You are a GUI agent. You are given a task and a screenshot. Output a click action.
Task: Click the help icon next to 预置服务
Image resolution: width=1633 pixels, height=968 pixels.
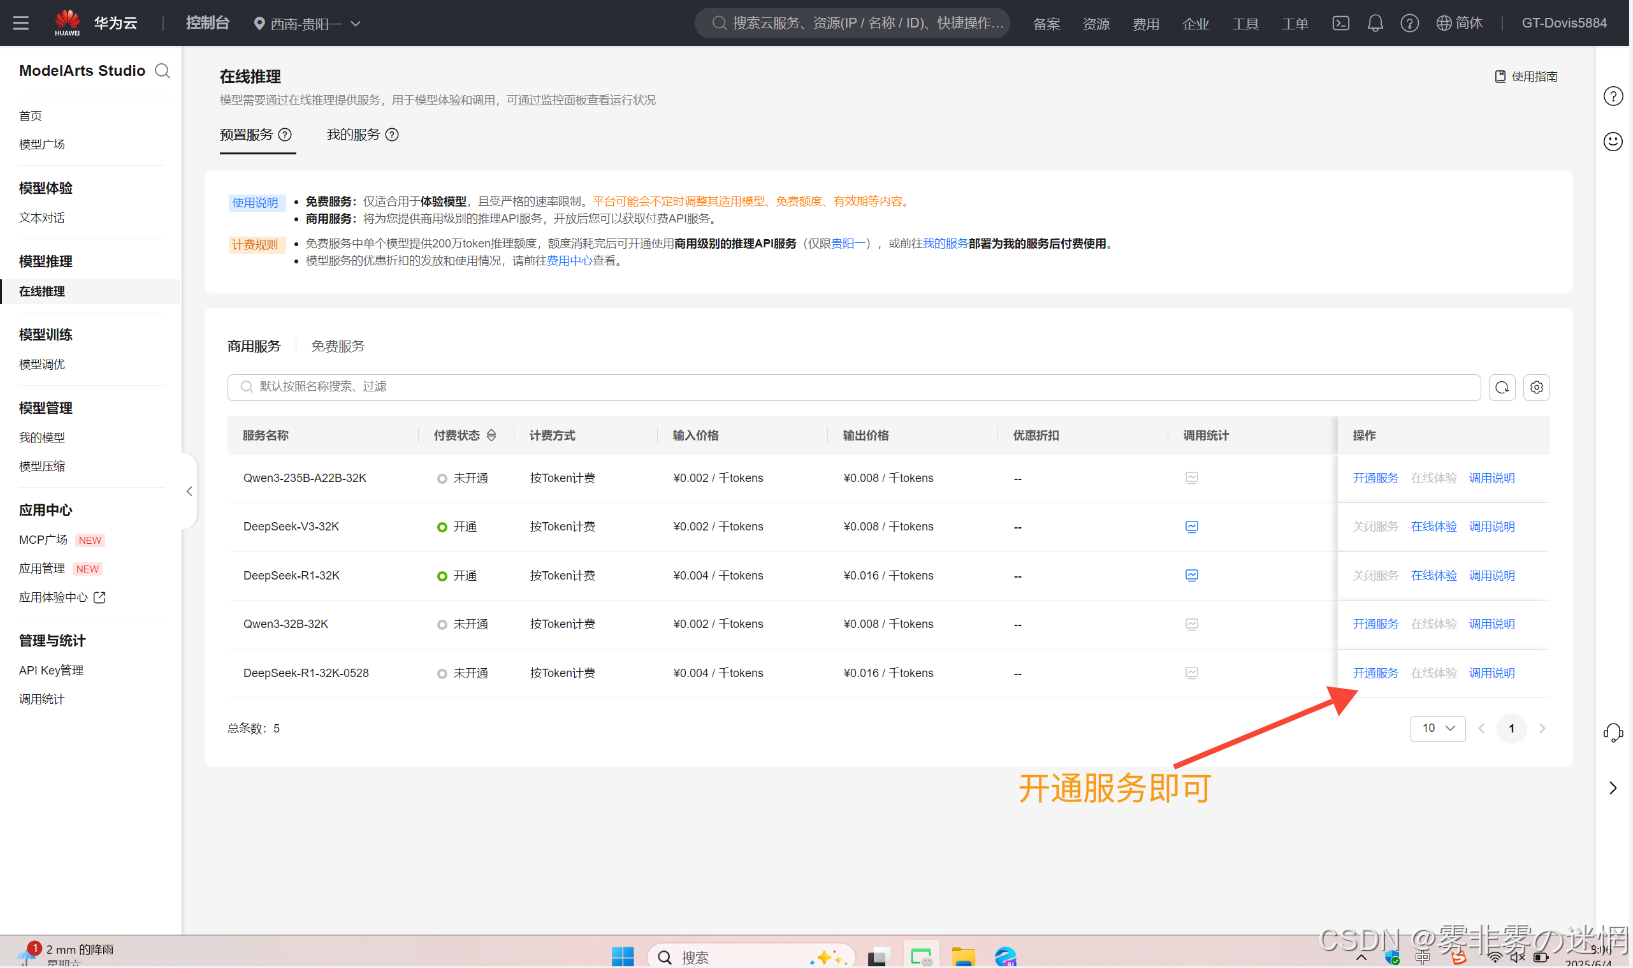[285, 135]
